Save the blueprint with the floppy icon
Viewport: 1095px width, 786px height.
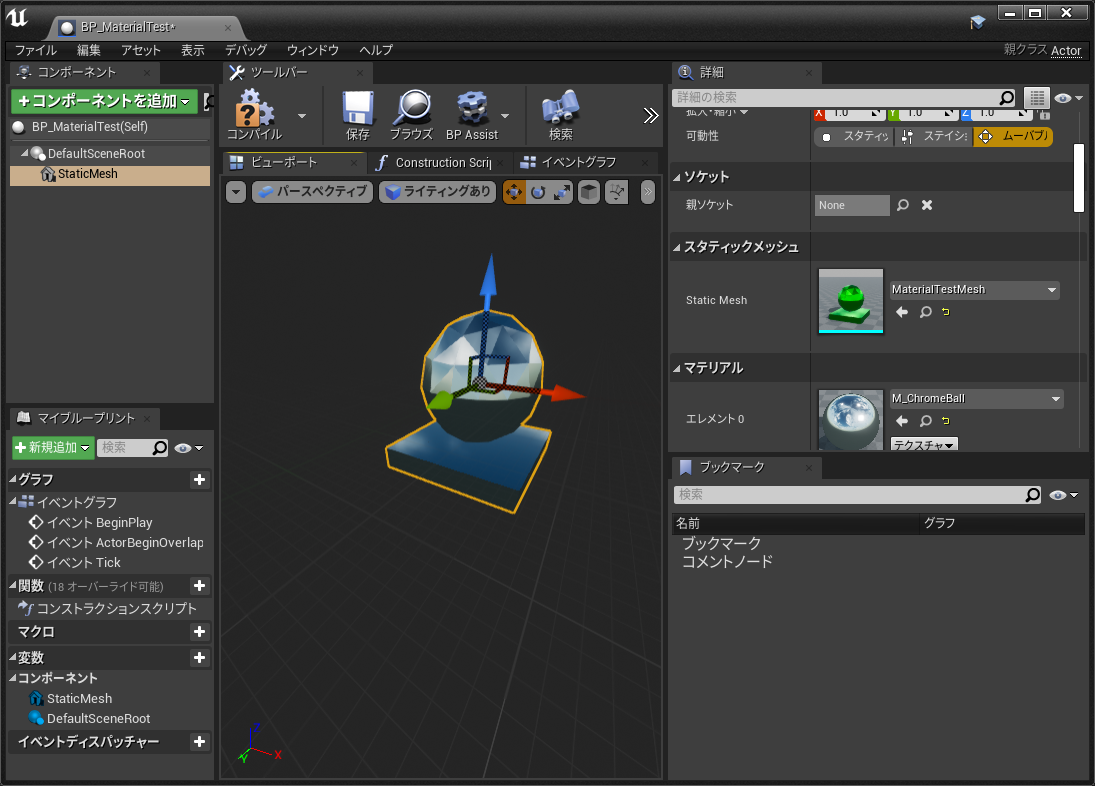[x=358, y=115]
